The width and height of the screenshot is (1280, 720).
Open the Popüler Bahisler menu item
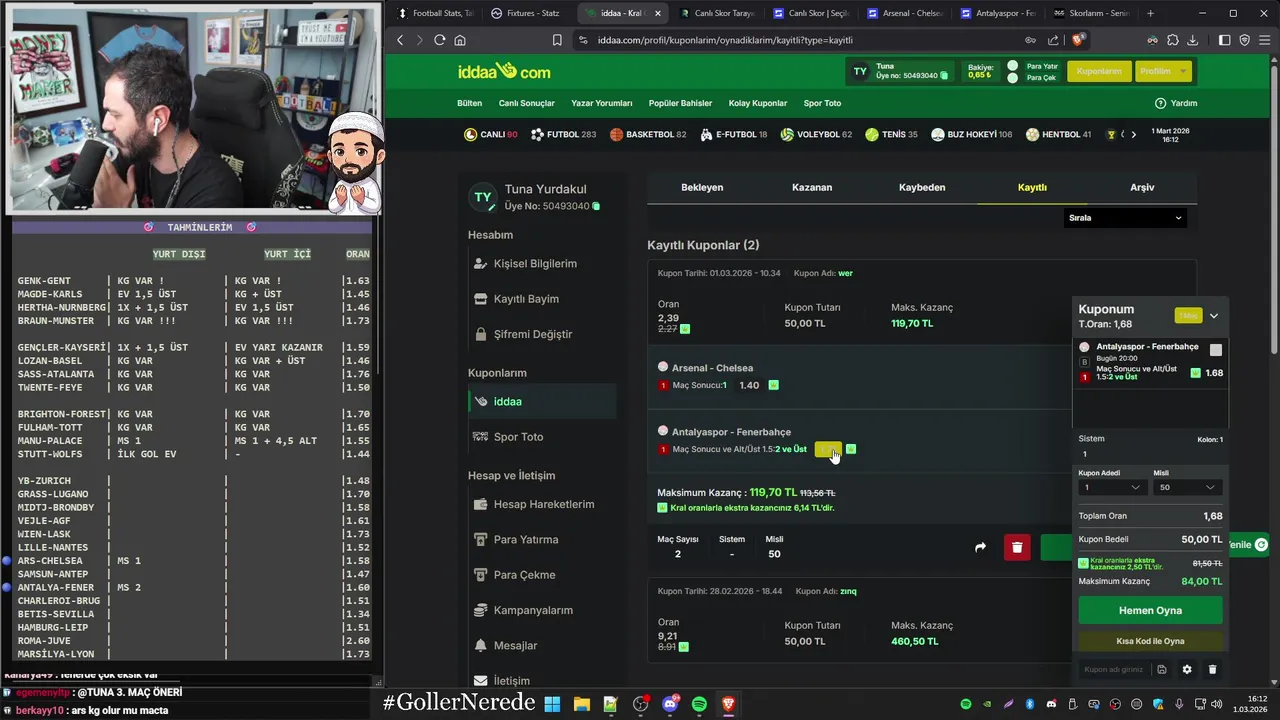680,103
